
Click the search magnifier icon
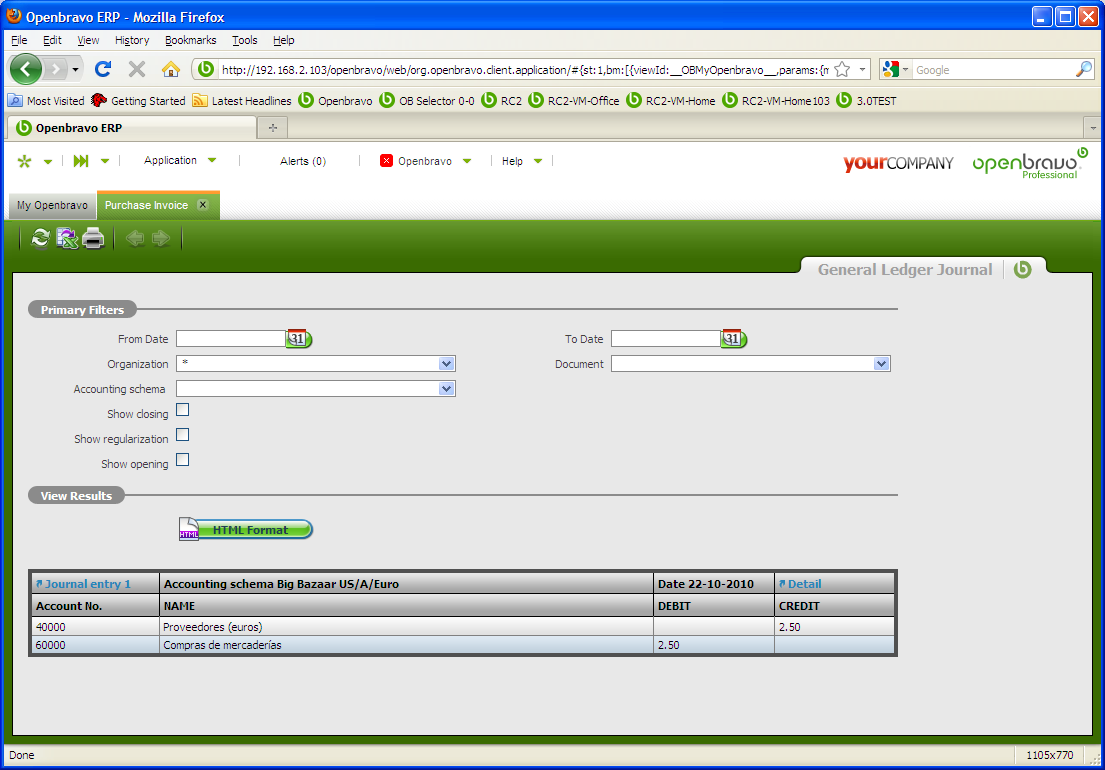click(1083, 69)
